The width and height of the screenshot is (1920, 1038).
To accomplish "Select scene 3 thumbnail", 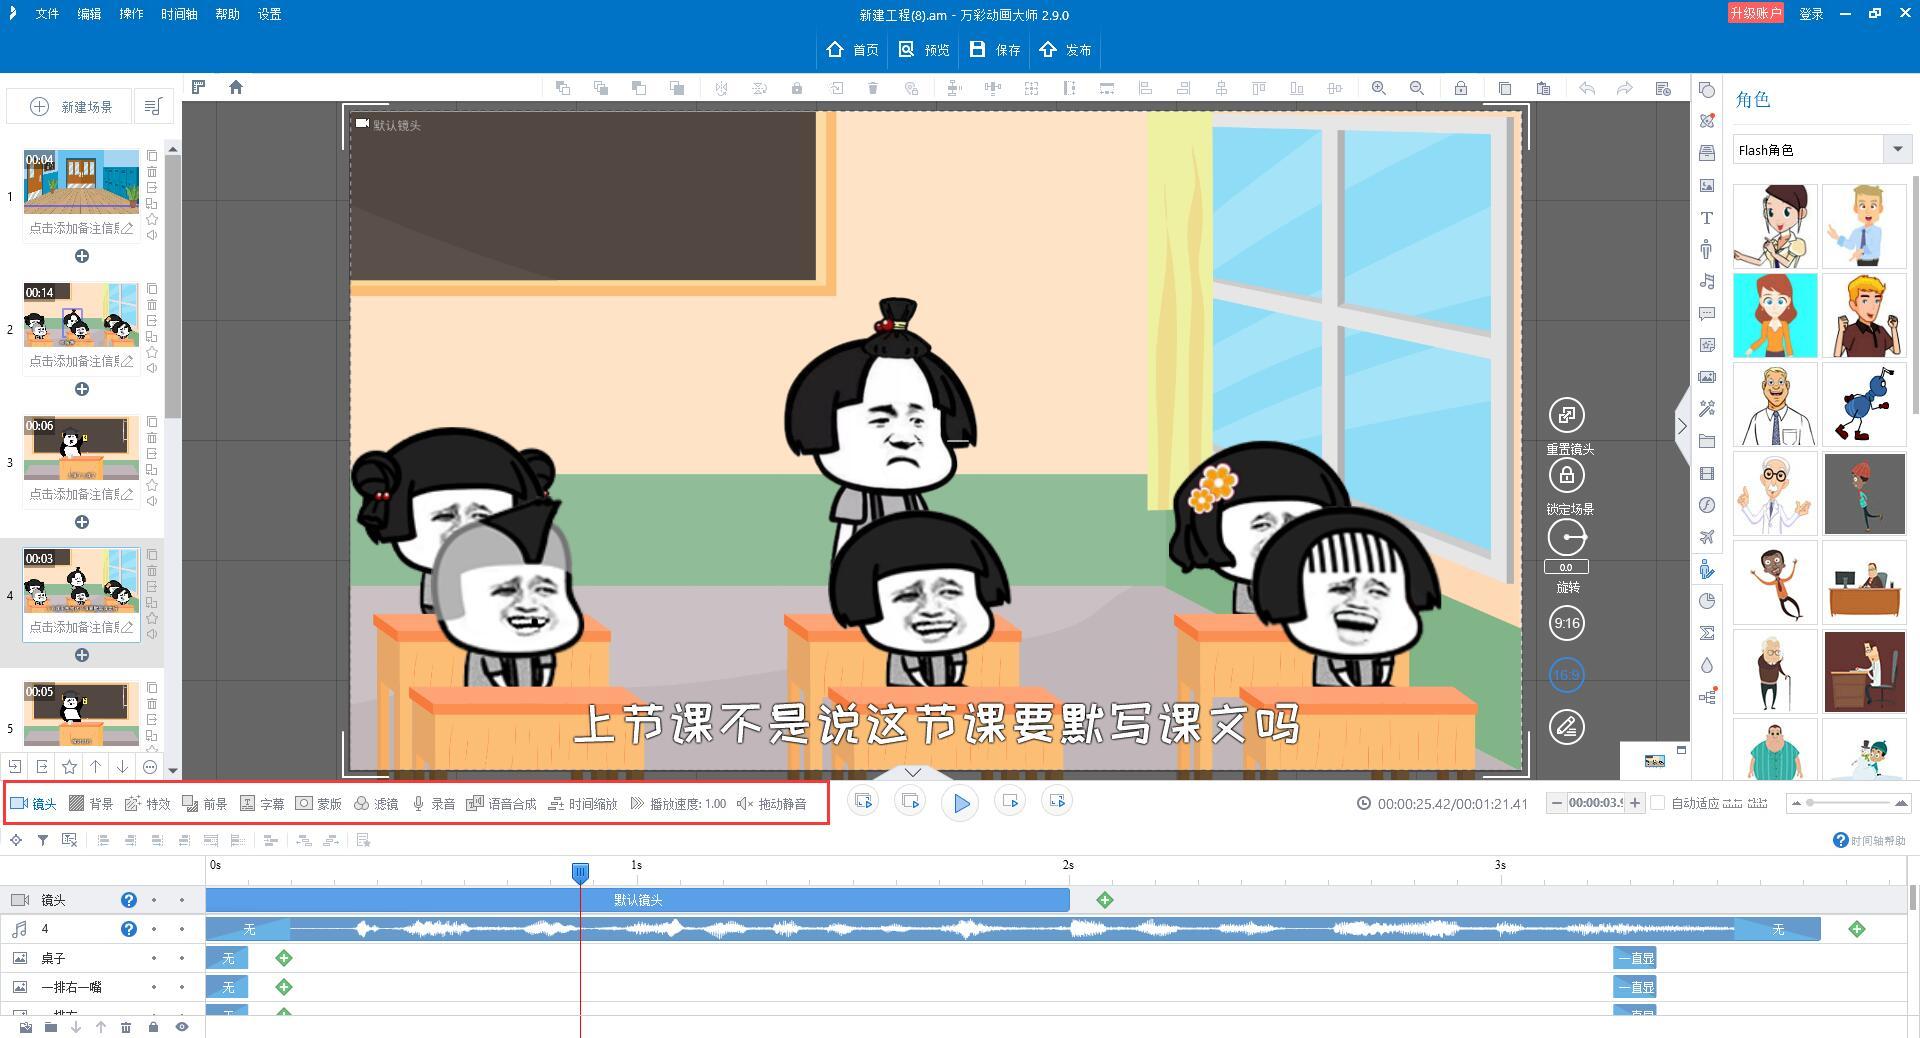I will click(x=81, y=447).
